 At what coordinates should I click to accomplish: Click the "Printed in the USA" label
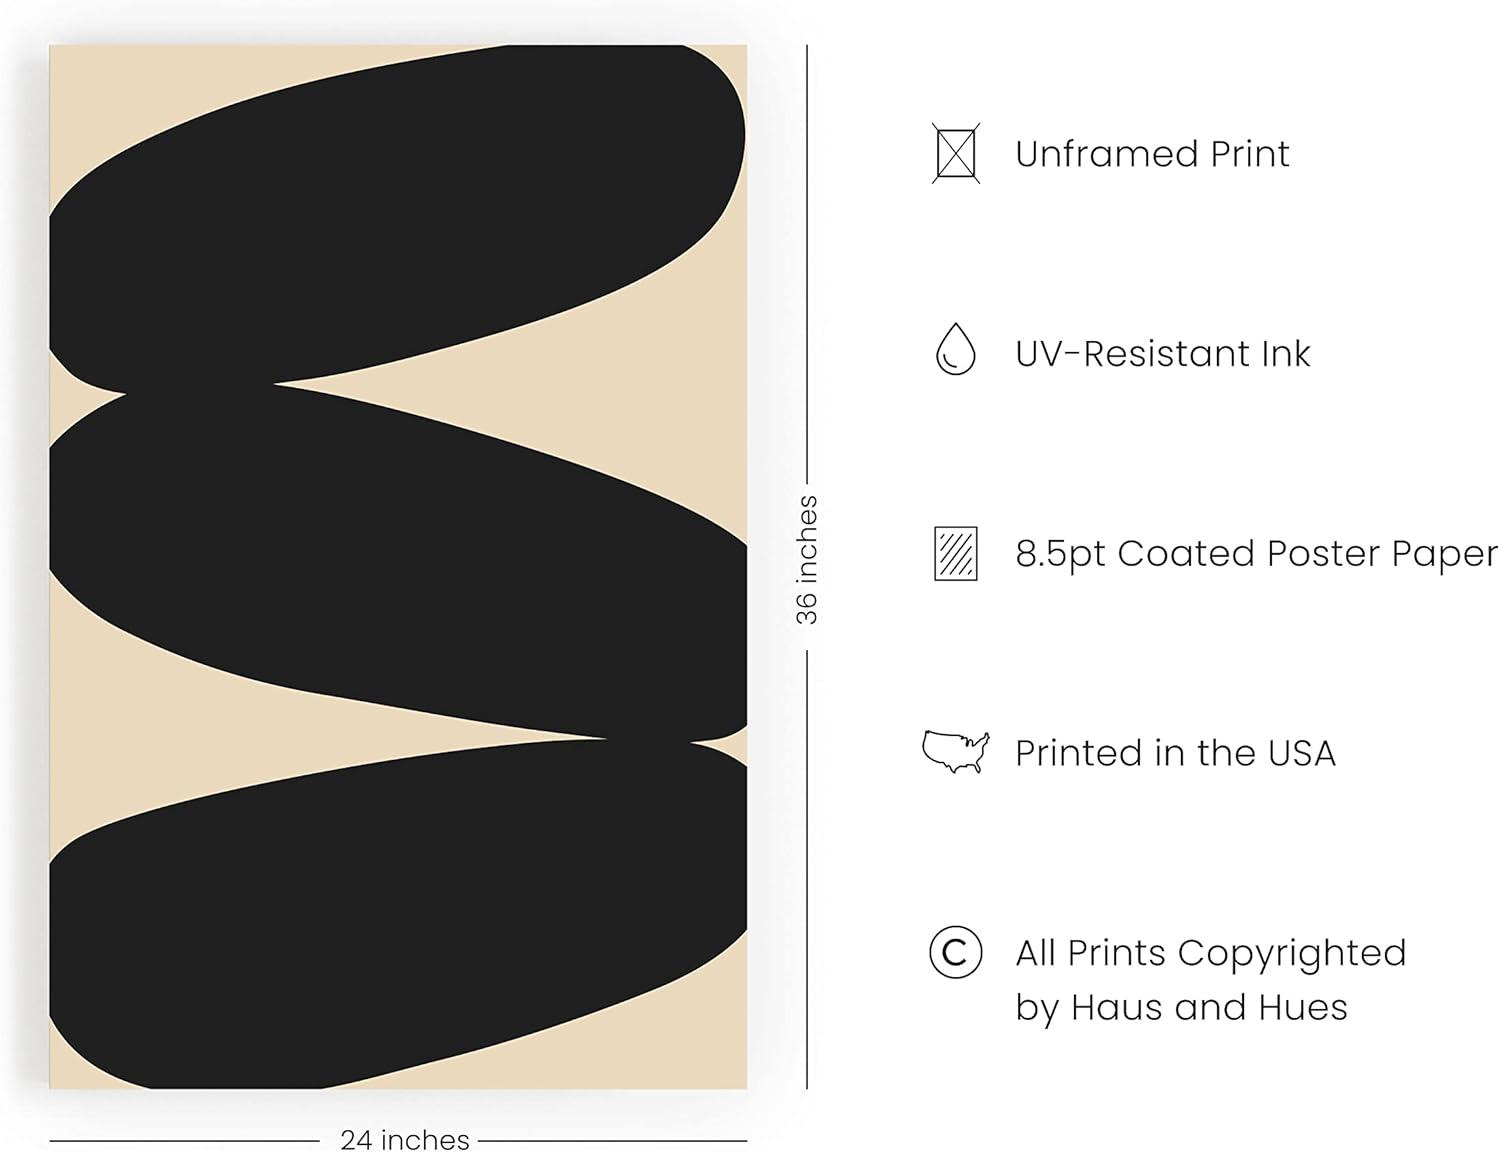[x=1175, y=753]
